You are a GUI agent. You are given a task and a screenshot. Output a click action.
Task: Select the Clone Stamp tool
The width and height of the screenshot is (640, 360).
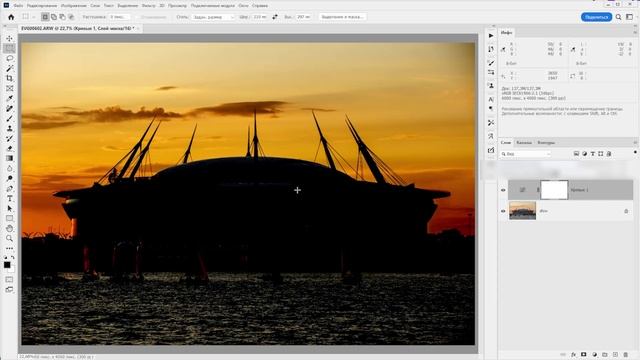[9, 129]
